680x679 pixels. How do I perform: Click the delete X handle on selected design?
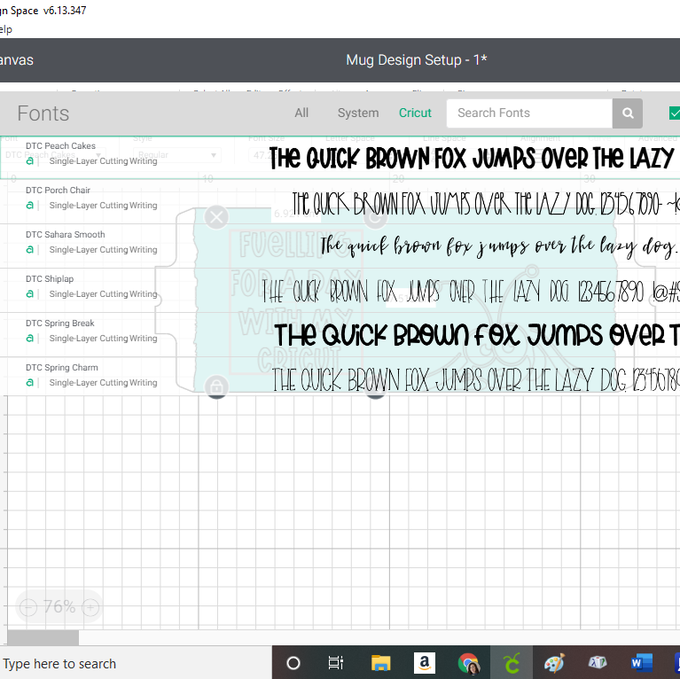216,217
